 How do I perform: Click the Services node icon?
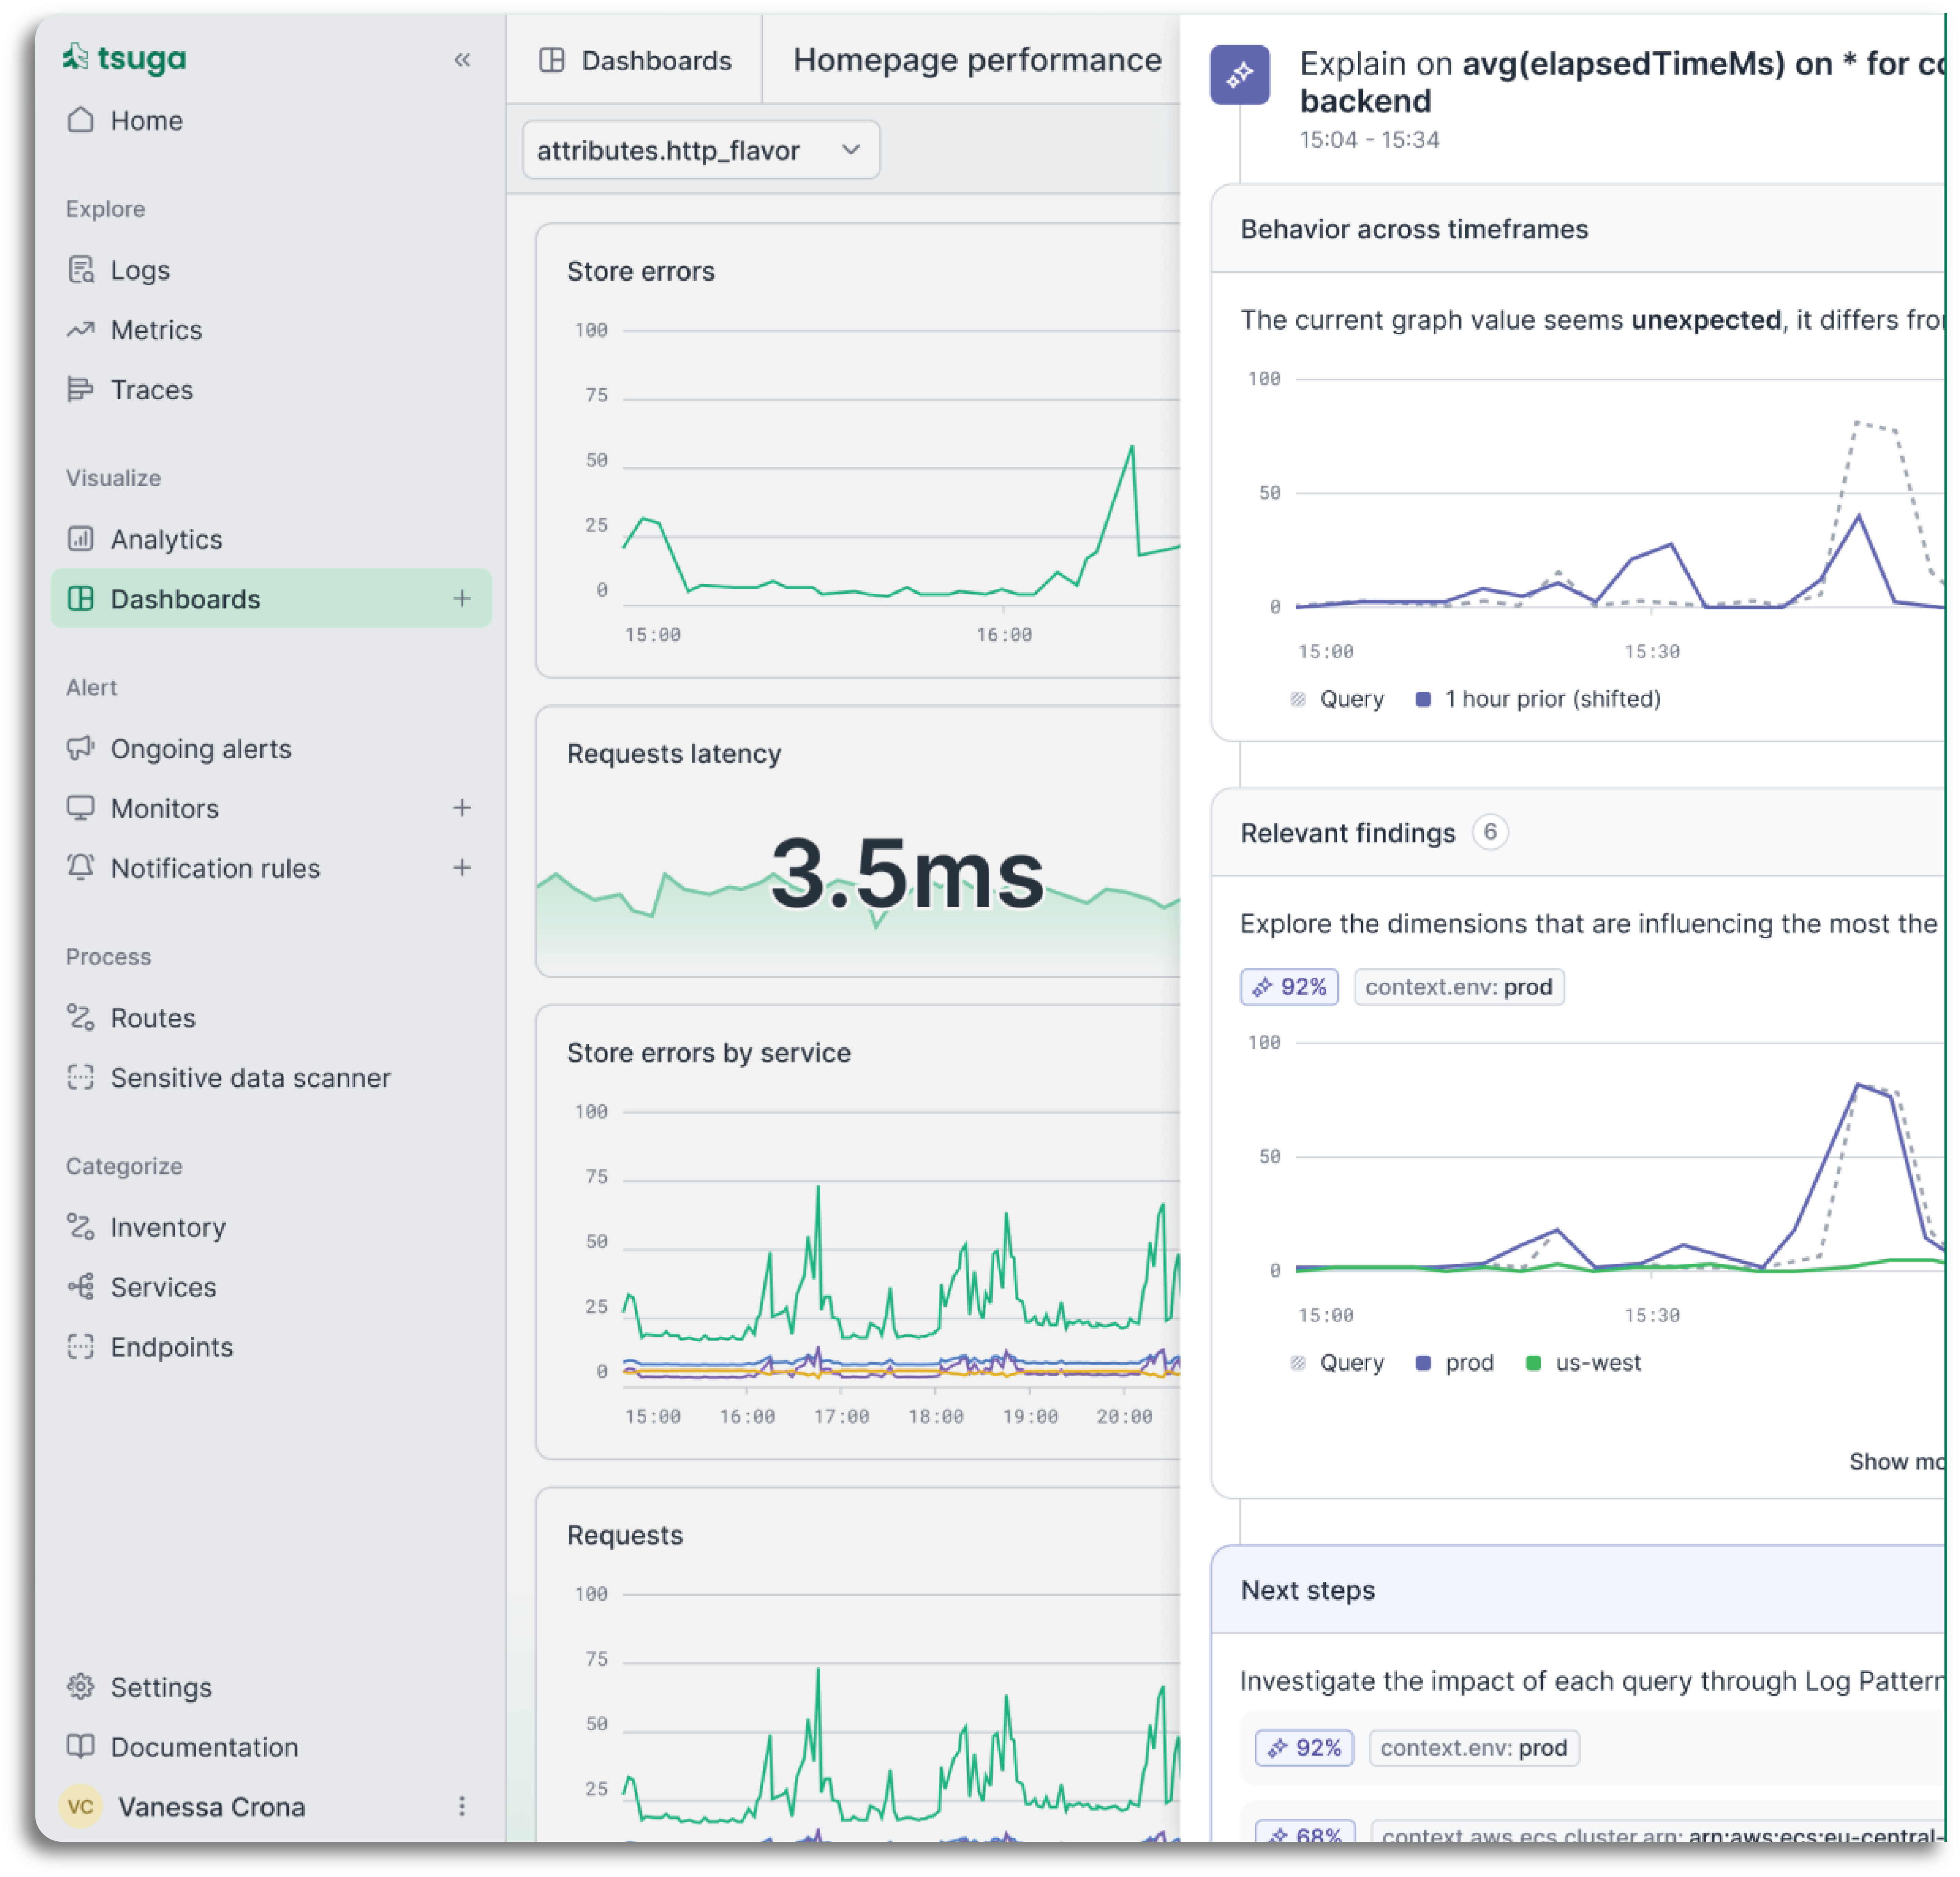[80, 1287]
